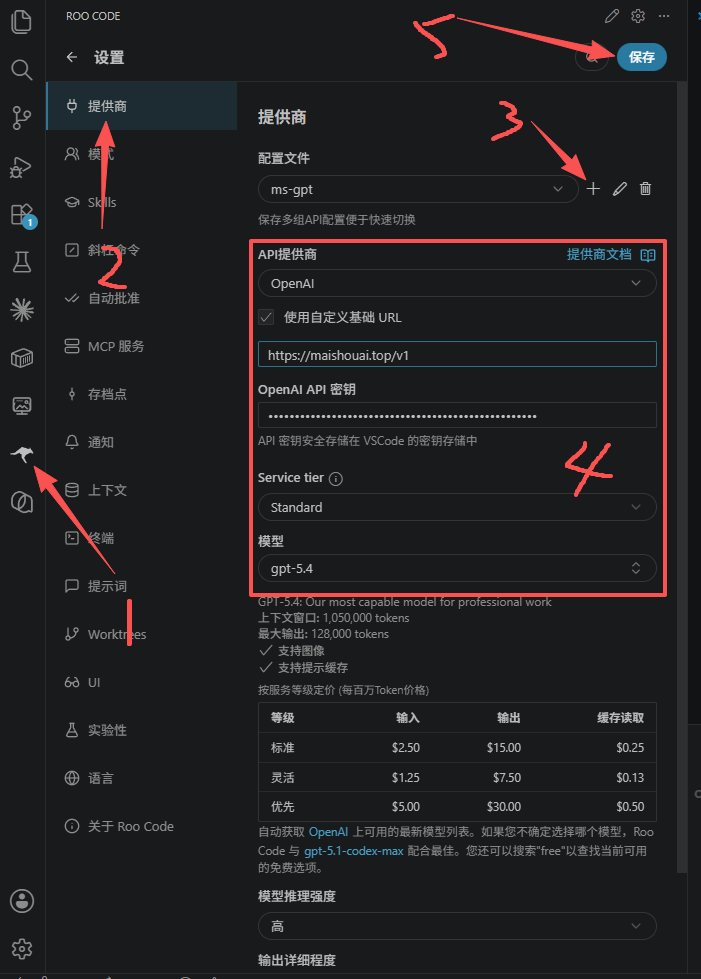Open the container box icon view

(22, 358)
